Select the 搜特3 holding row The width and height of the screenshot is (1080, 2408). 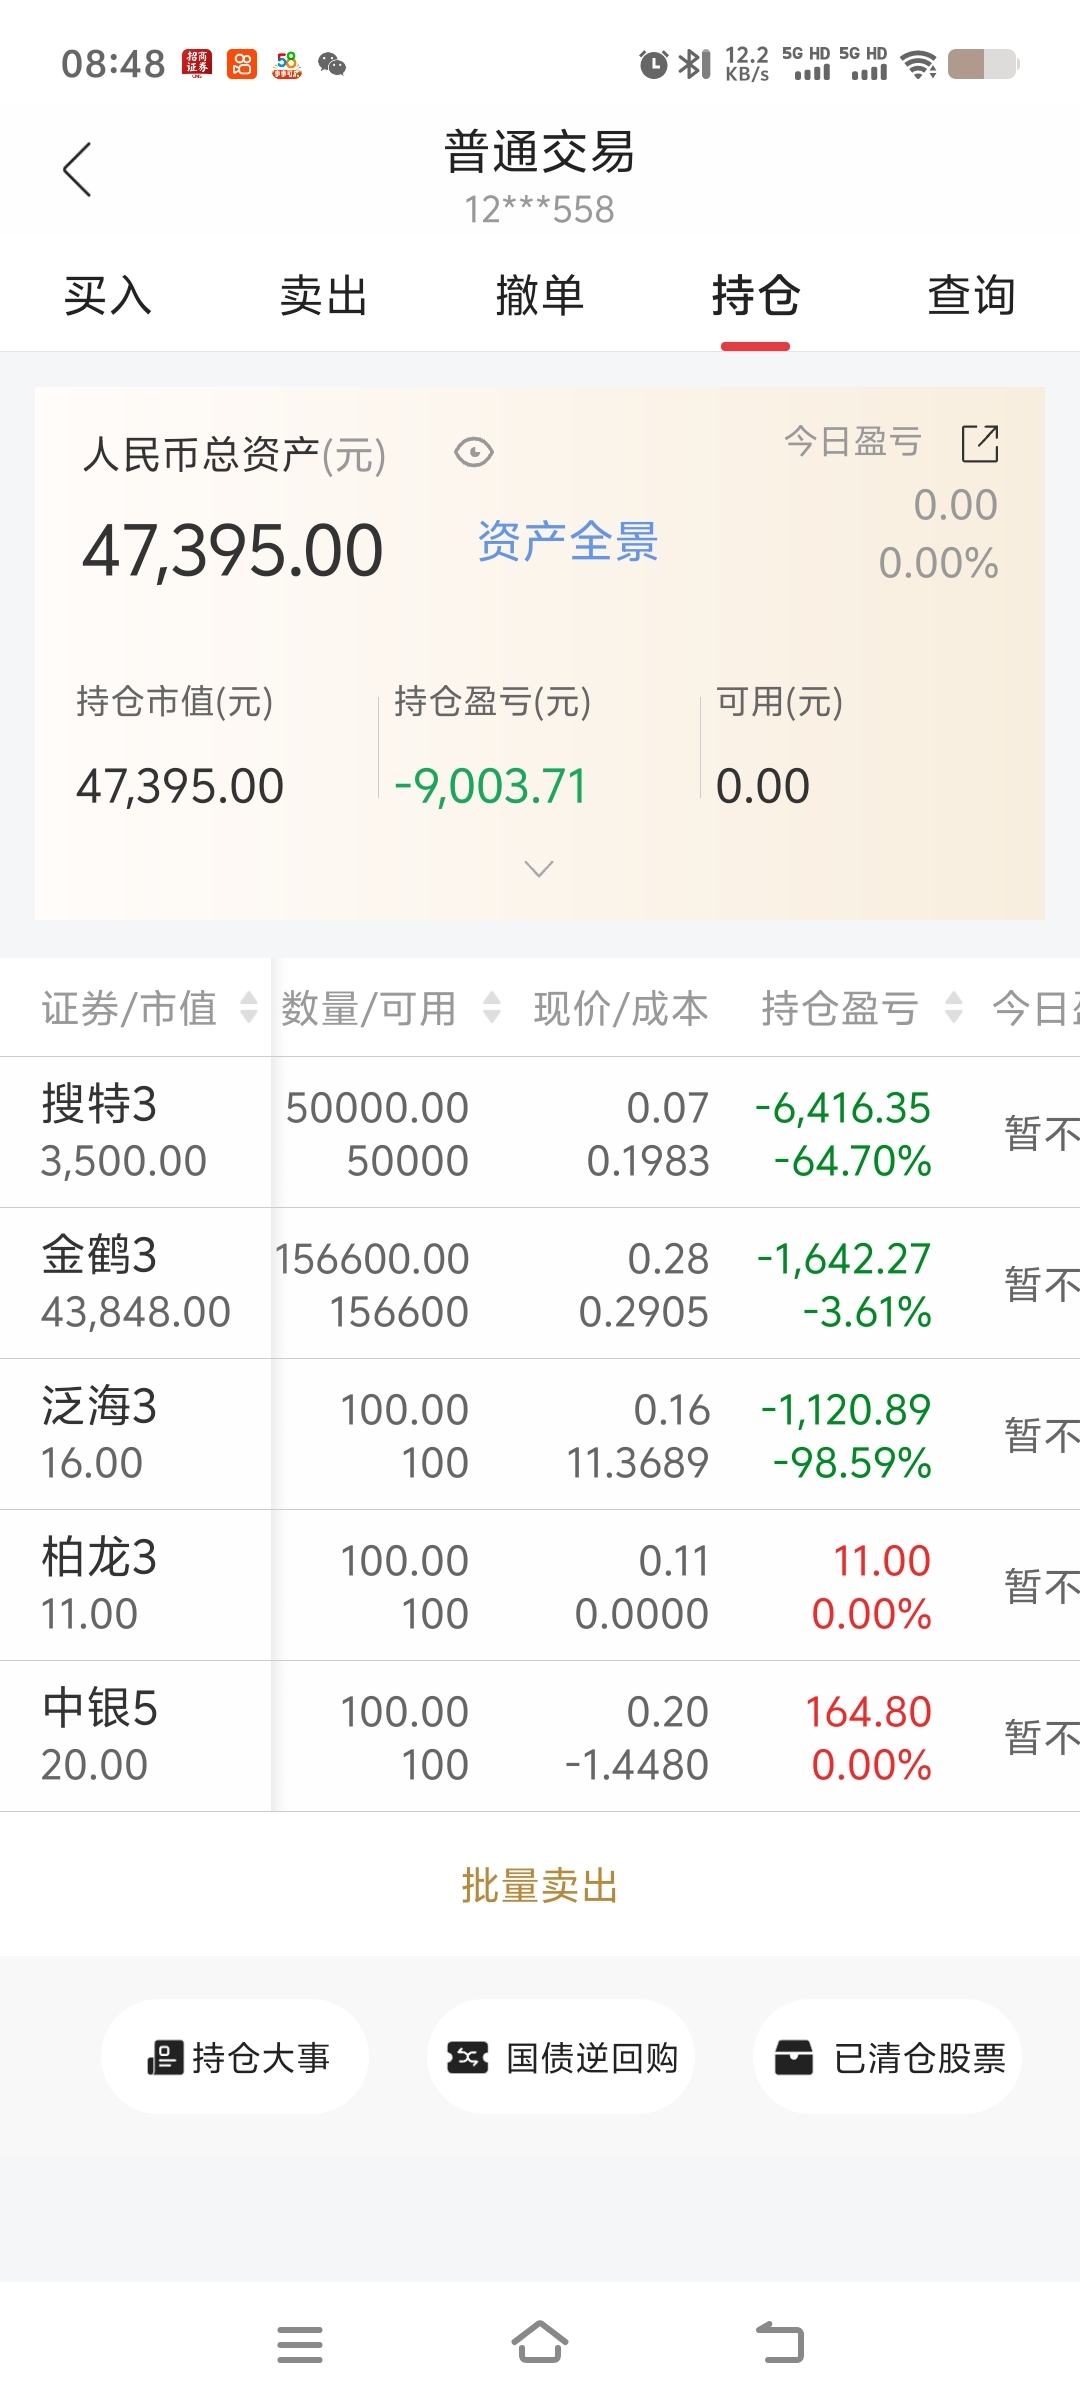point(135,1132)
